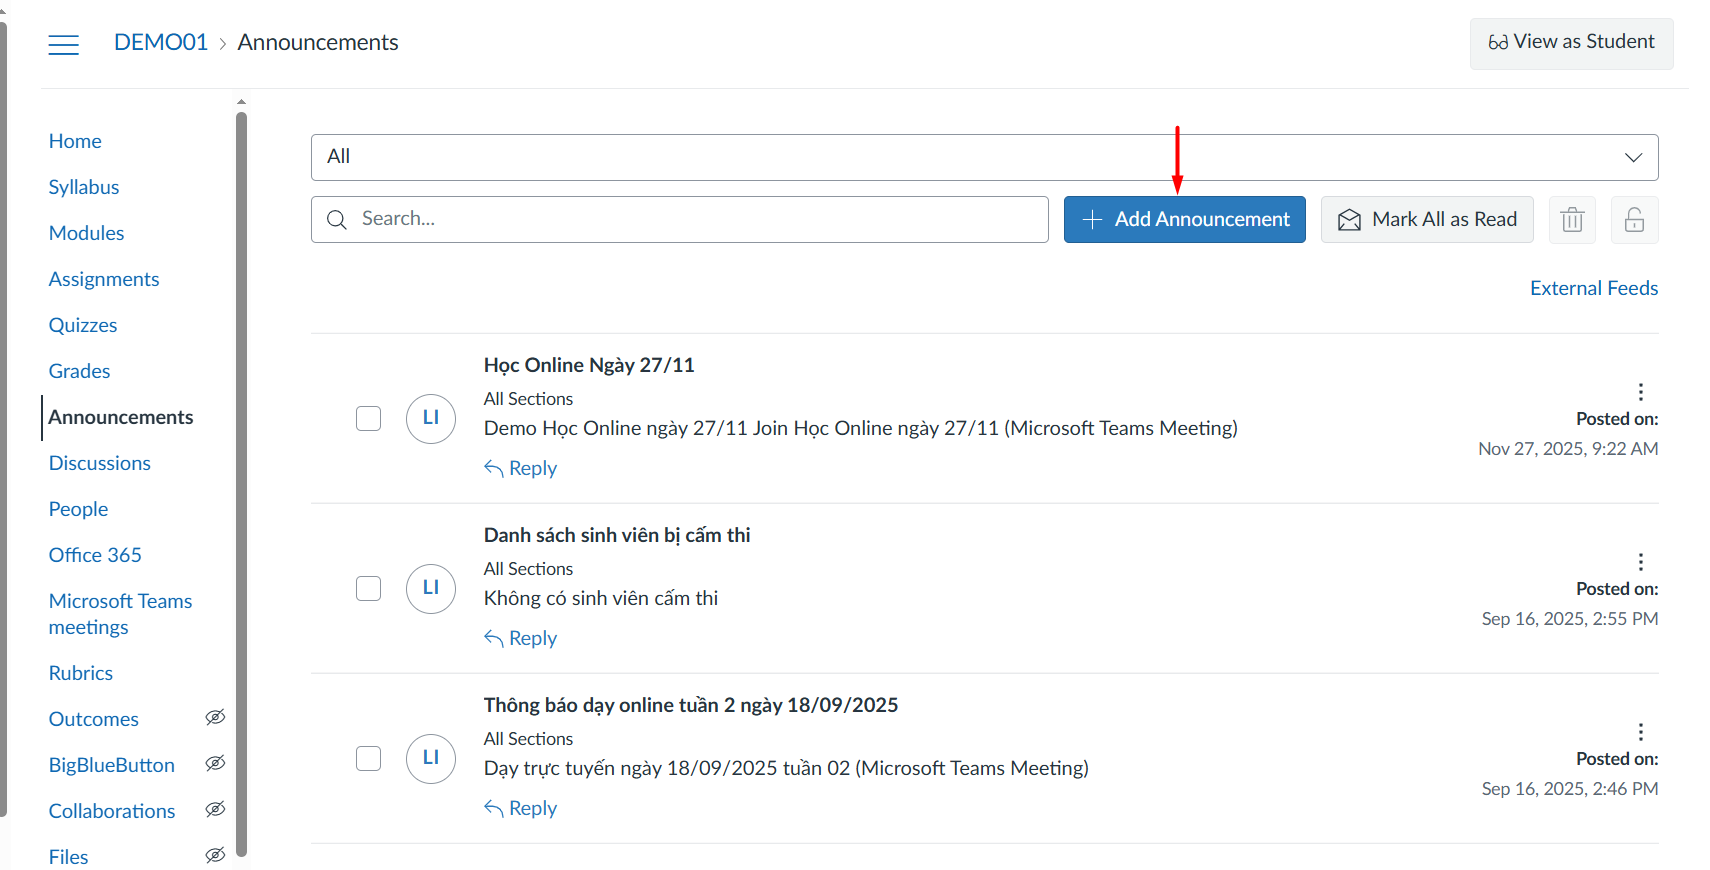Expand the All filter dropdown
The width and height of the screenshot is (1710, 870).
click(x=984, y=157)
